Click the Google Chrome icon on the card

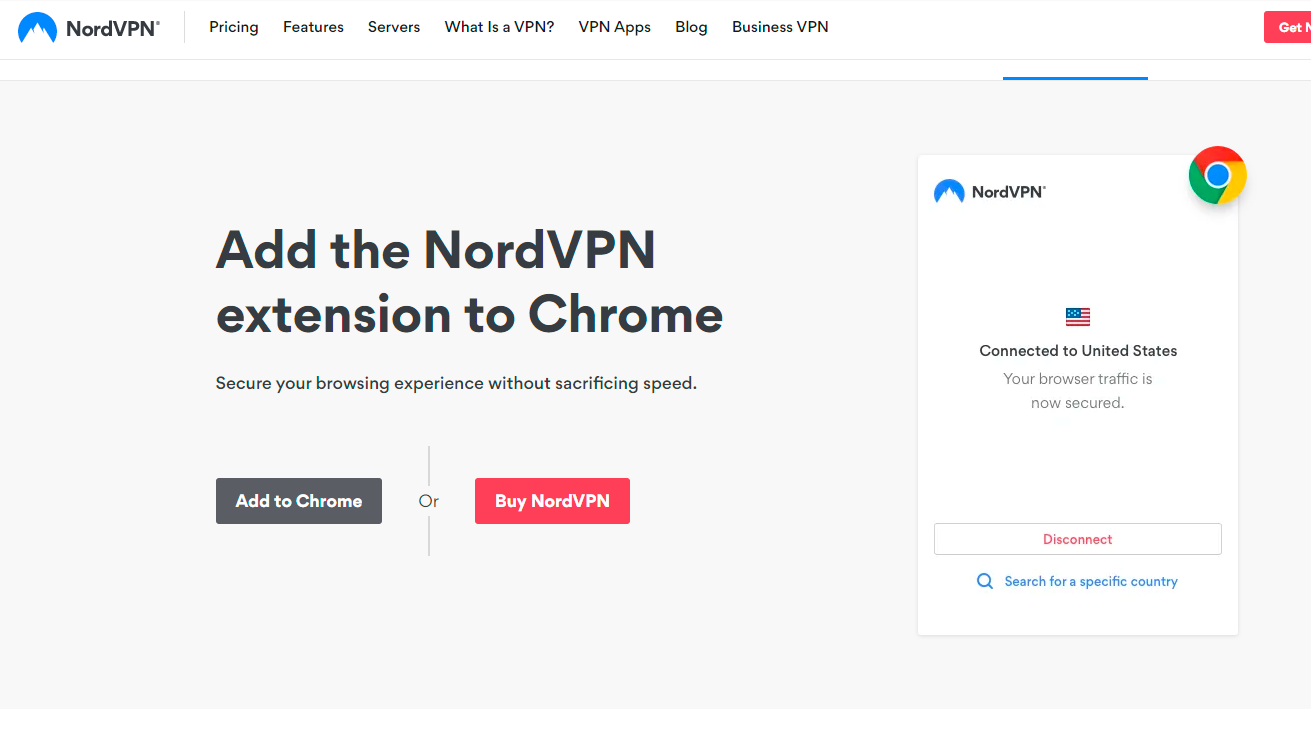click(x=1217, y=175)
